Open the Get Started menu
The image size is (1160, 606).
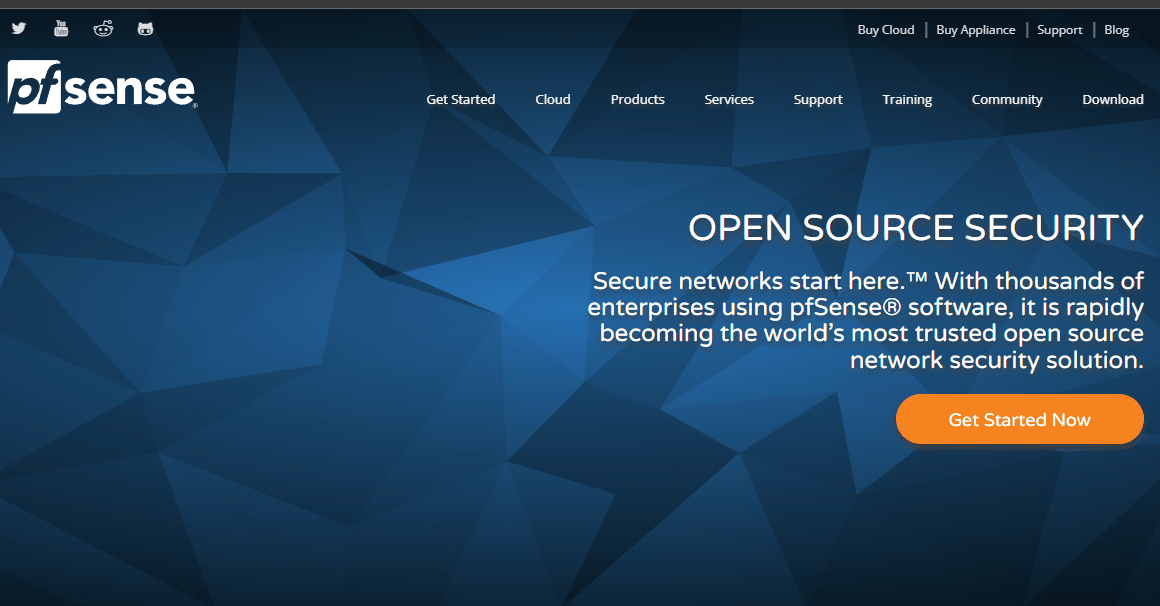[460, 99]
